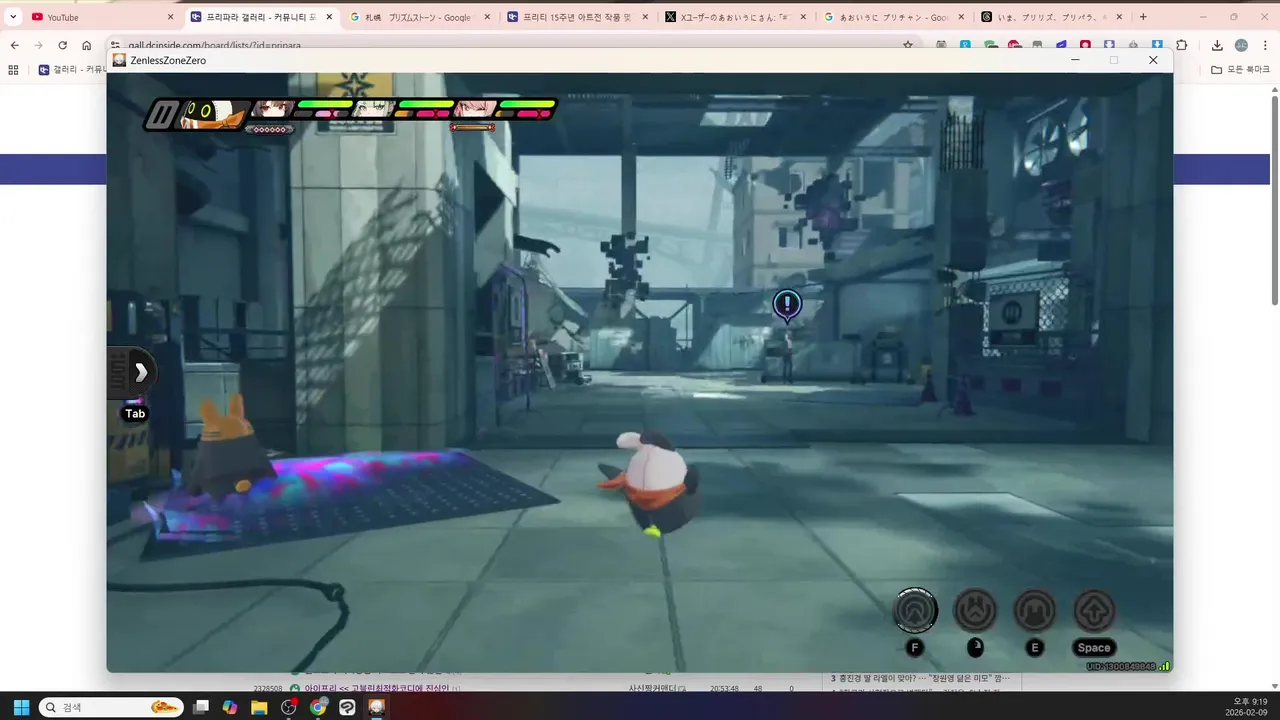Click the UID:1300849848 text in game corner
The image size is (1280, 720).
click(1121, 666)
